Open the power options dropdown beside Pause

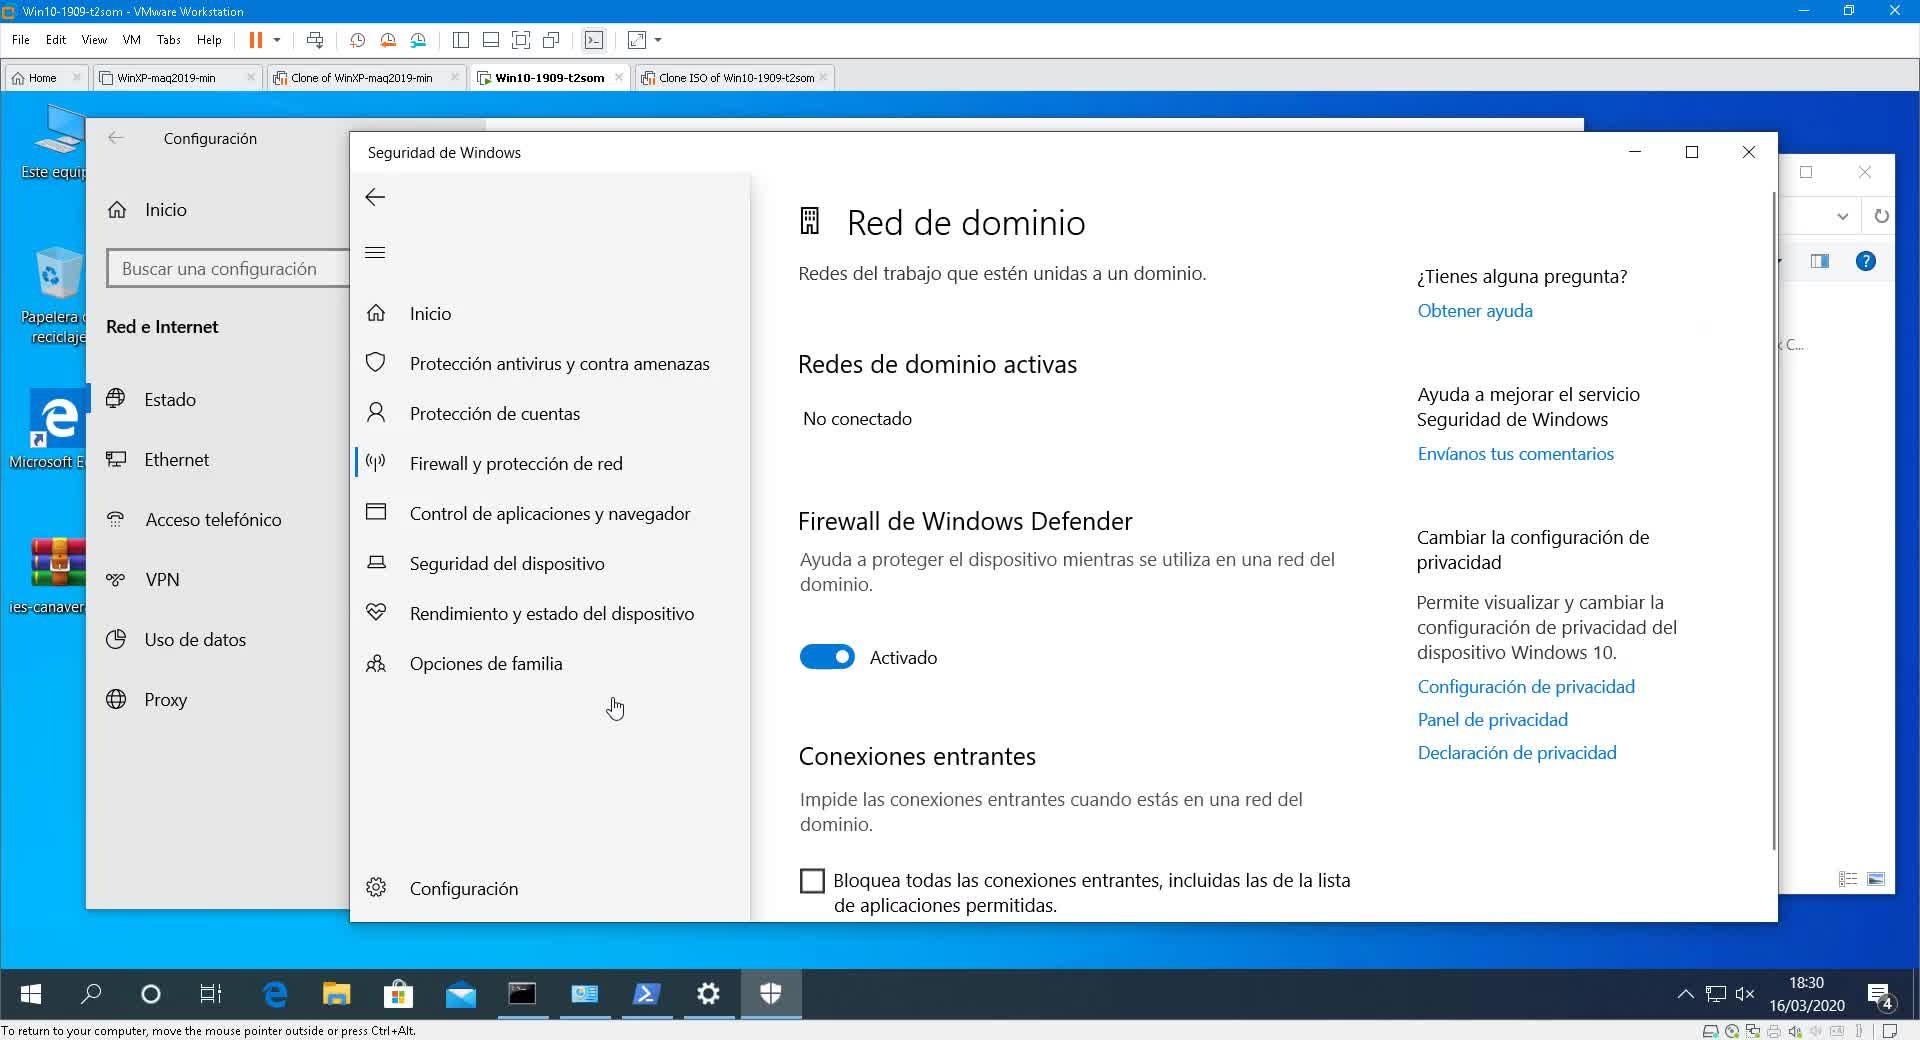coord(277,40)
